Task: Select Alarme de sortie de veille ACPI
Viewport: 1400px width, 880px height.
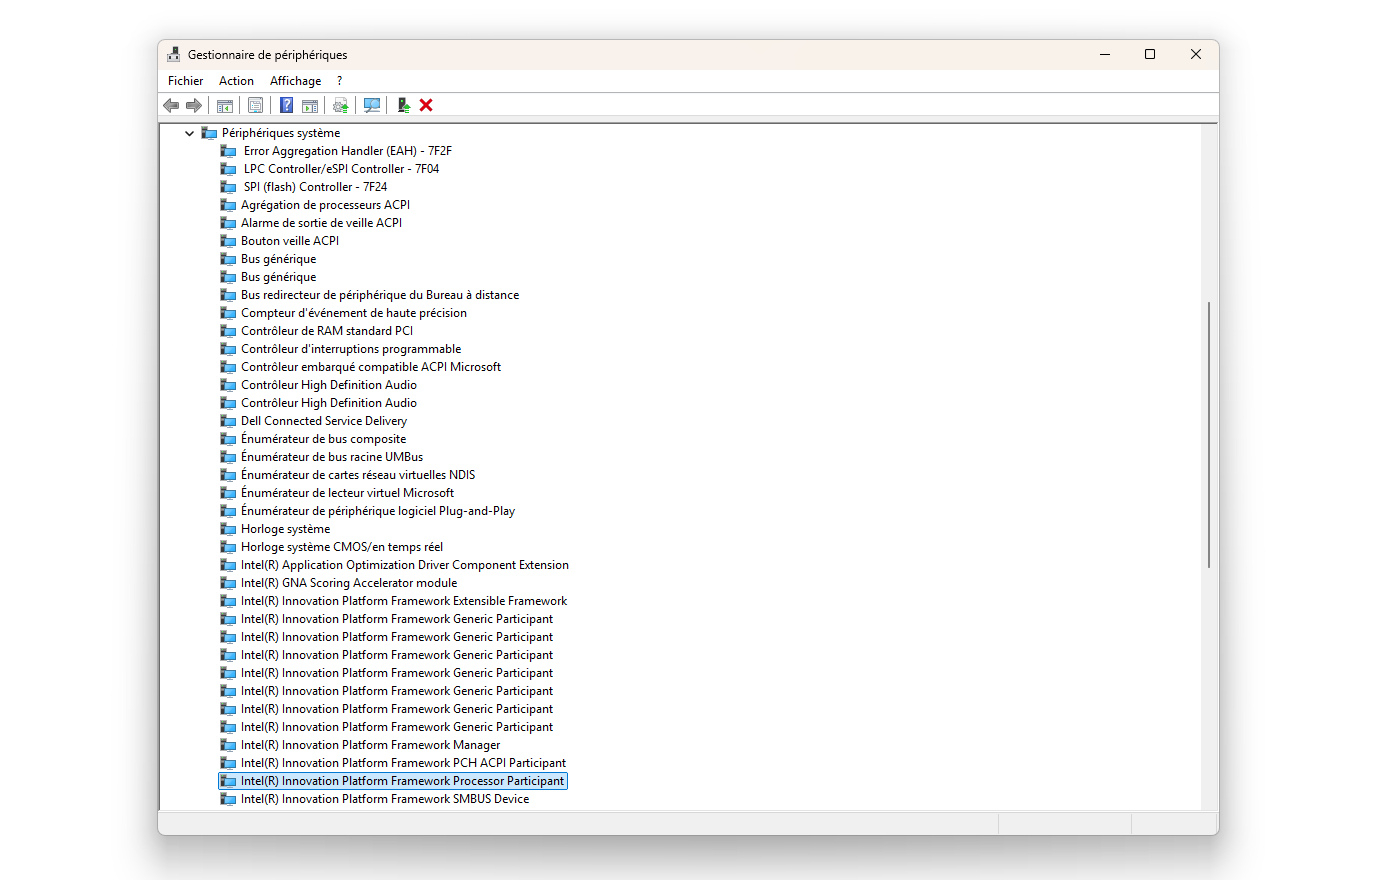Action: pyautogui.click(x=321, y=223)
